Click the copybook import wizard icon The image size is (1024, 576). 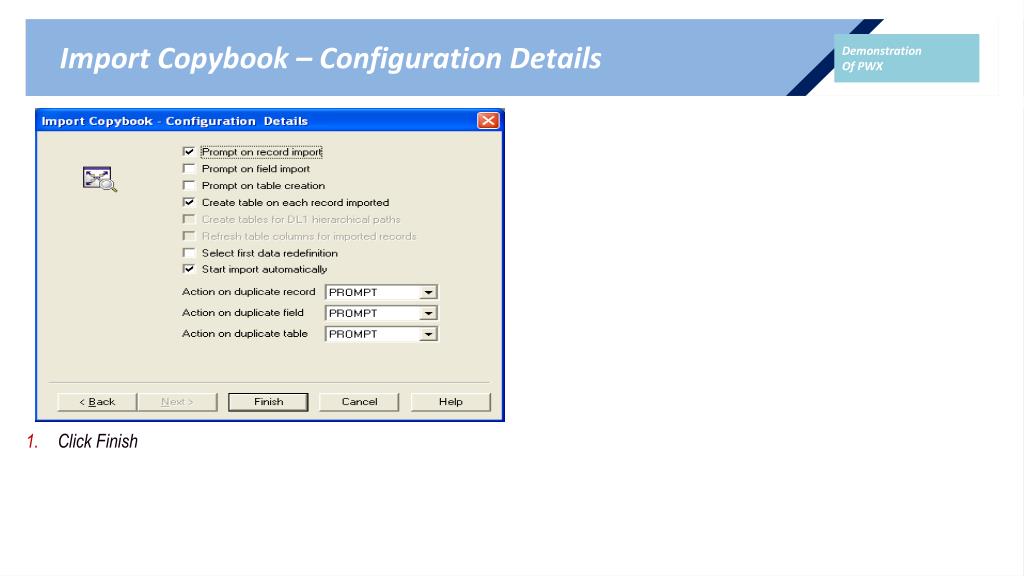coord(99,178)
